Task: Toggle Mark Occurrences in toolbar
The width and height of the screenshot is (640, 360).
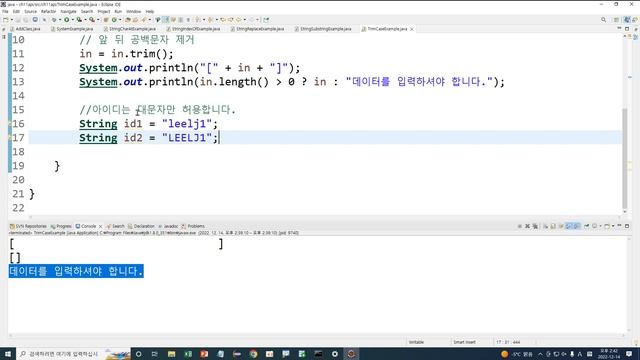Action: click(x=164, y=20)
